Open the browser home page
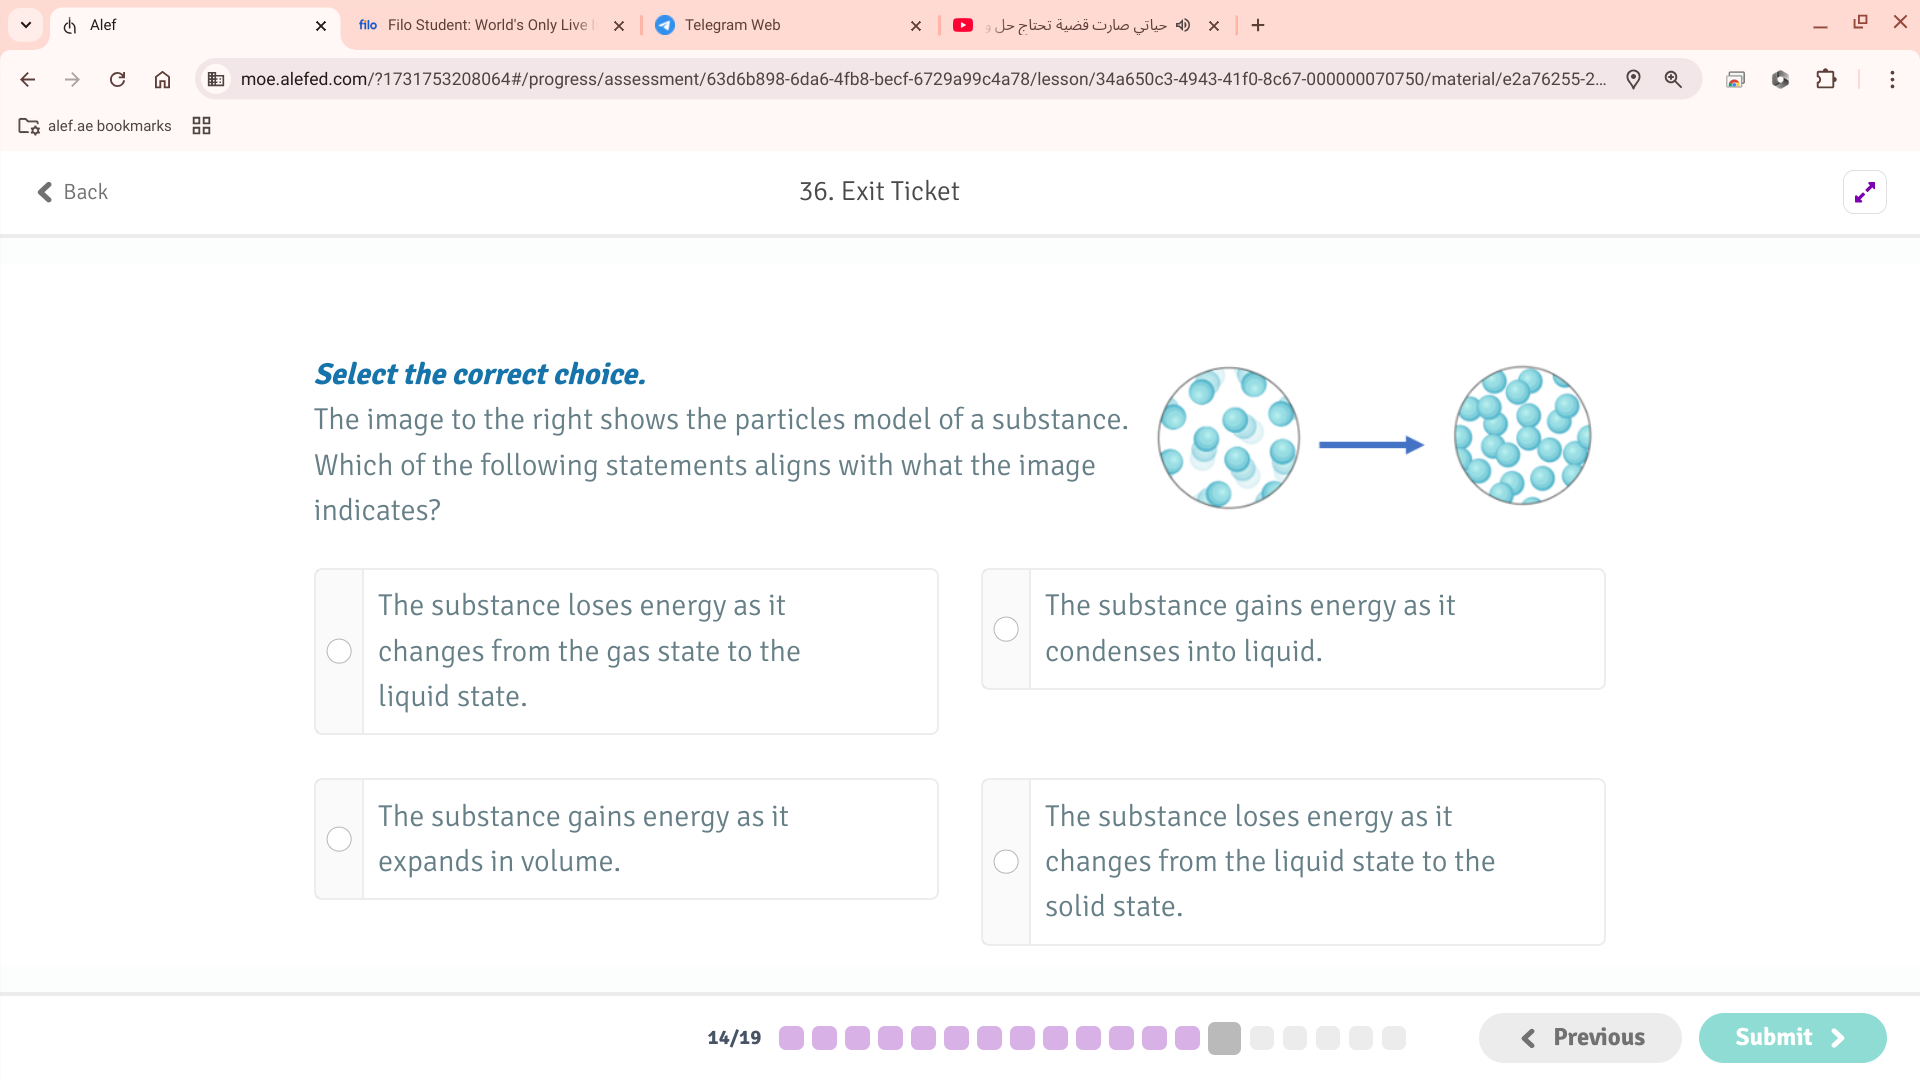Viewport: 1920px width, 1080px height. pyautogui.click(x=162, y=79)
